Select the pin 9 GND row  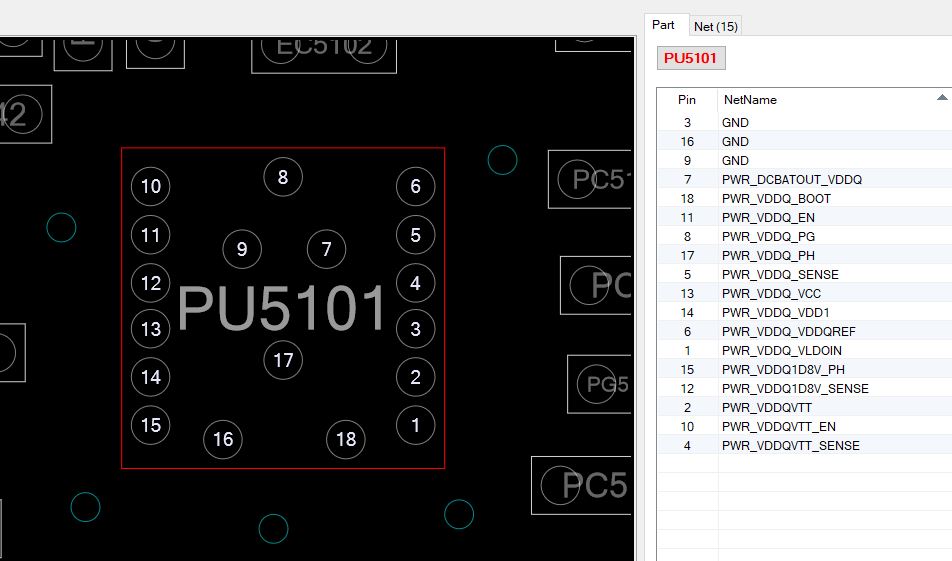804,160
